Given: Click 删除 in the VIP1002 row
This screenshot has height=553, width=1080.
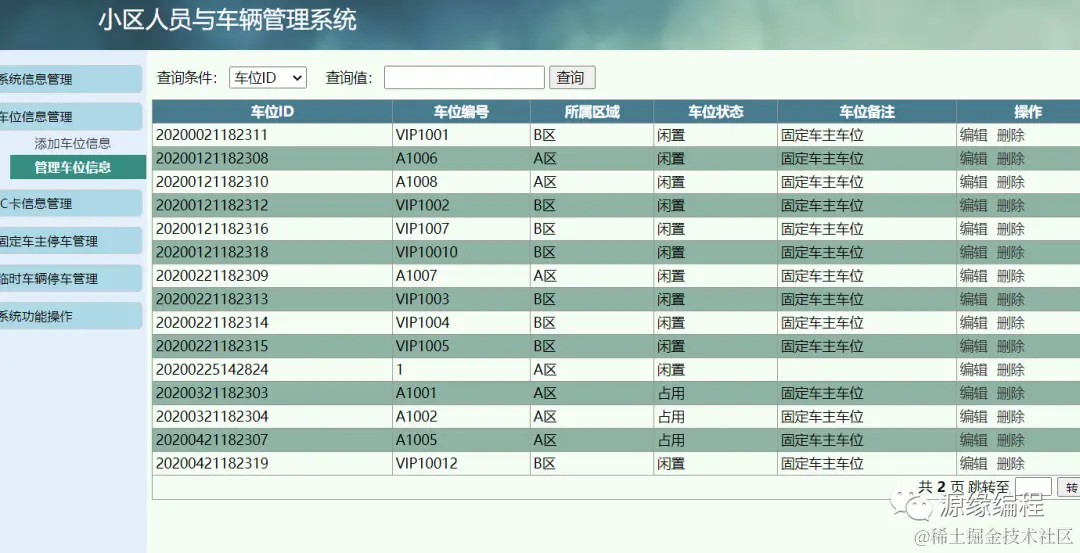Looking at the screenshot, I should point(1010,205).
